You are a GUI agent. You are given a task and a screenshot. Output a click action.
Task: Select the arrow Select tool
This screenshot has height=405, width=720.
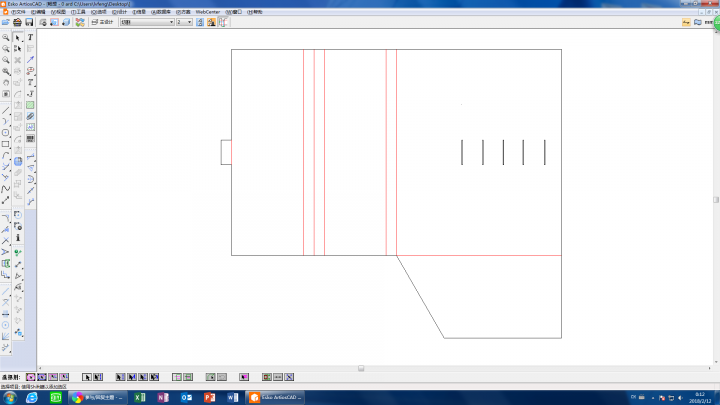pos(18,37)
